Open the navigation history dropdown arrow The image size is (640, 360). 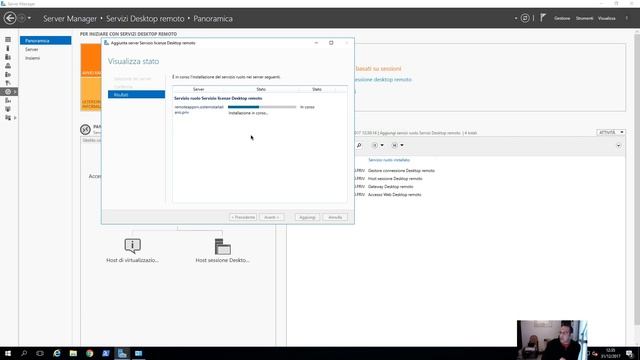click(29, 18)
